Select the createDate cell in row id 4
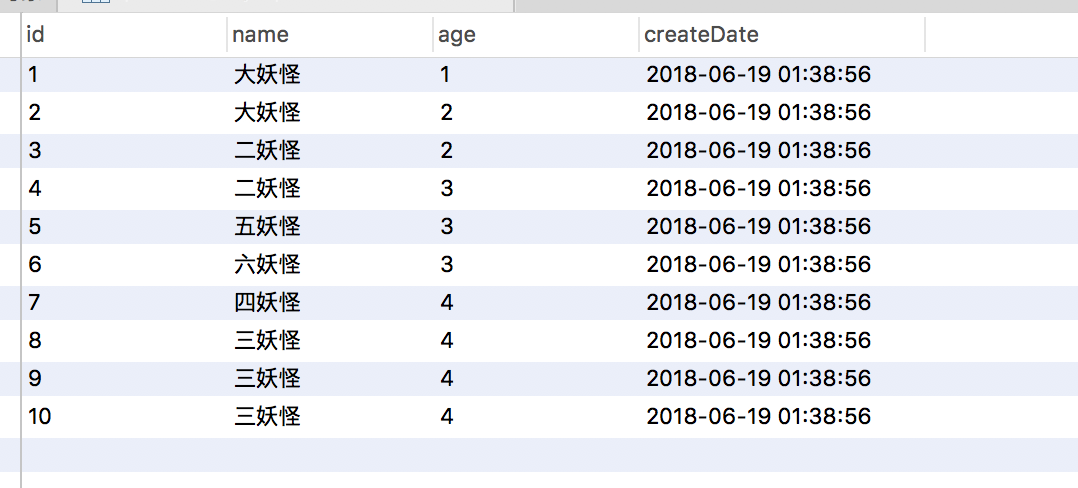 [x=759, y=188]
